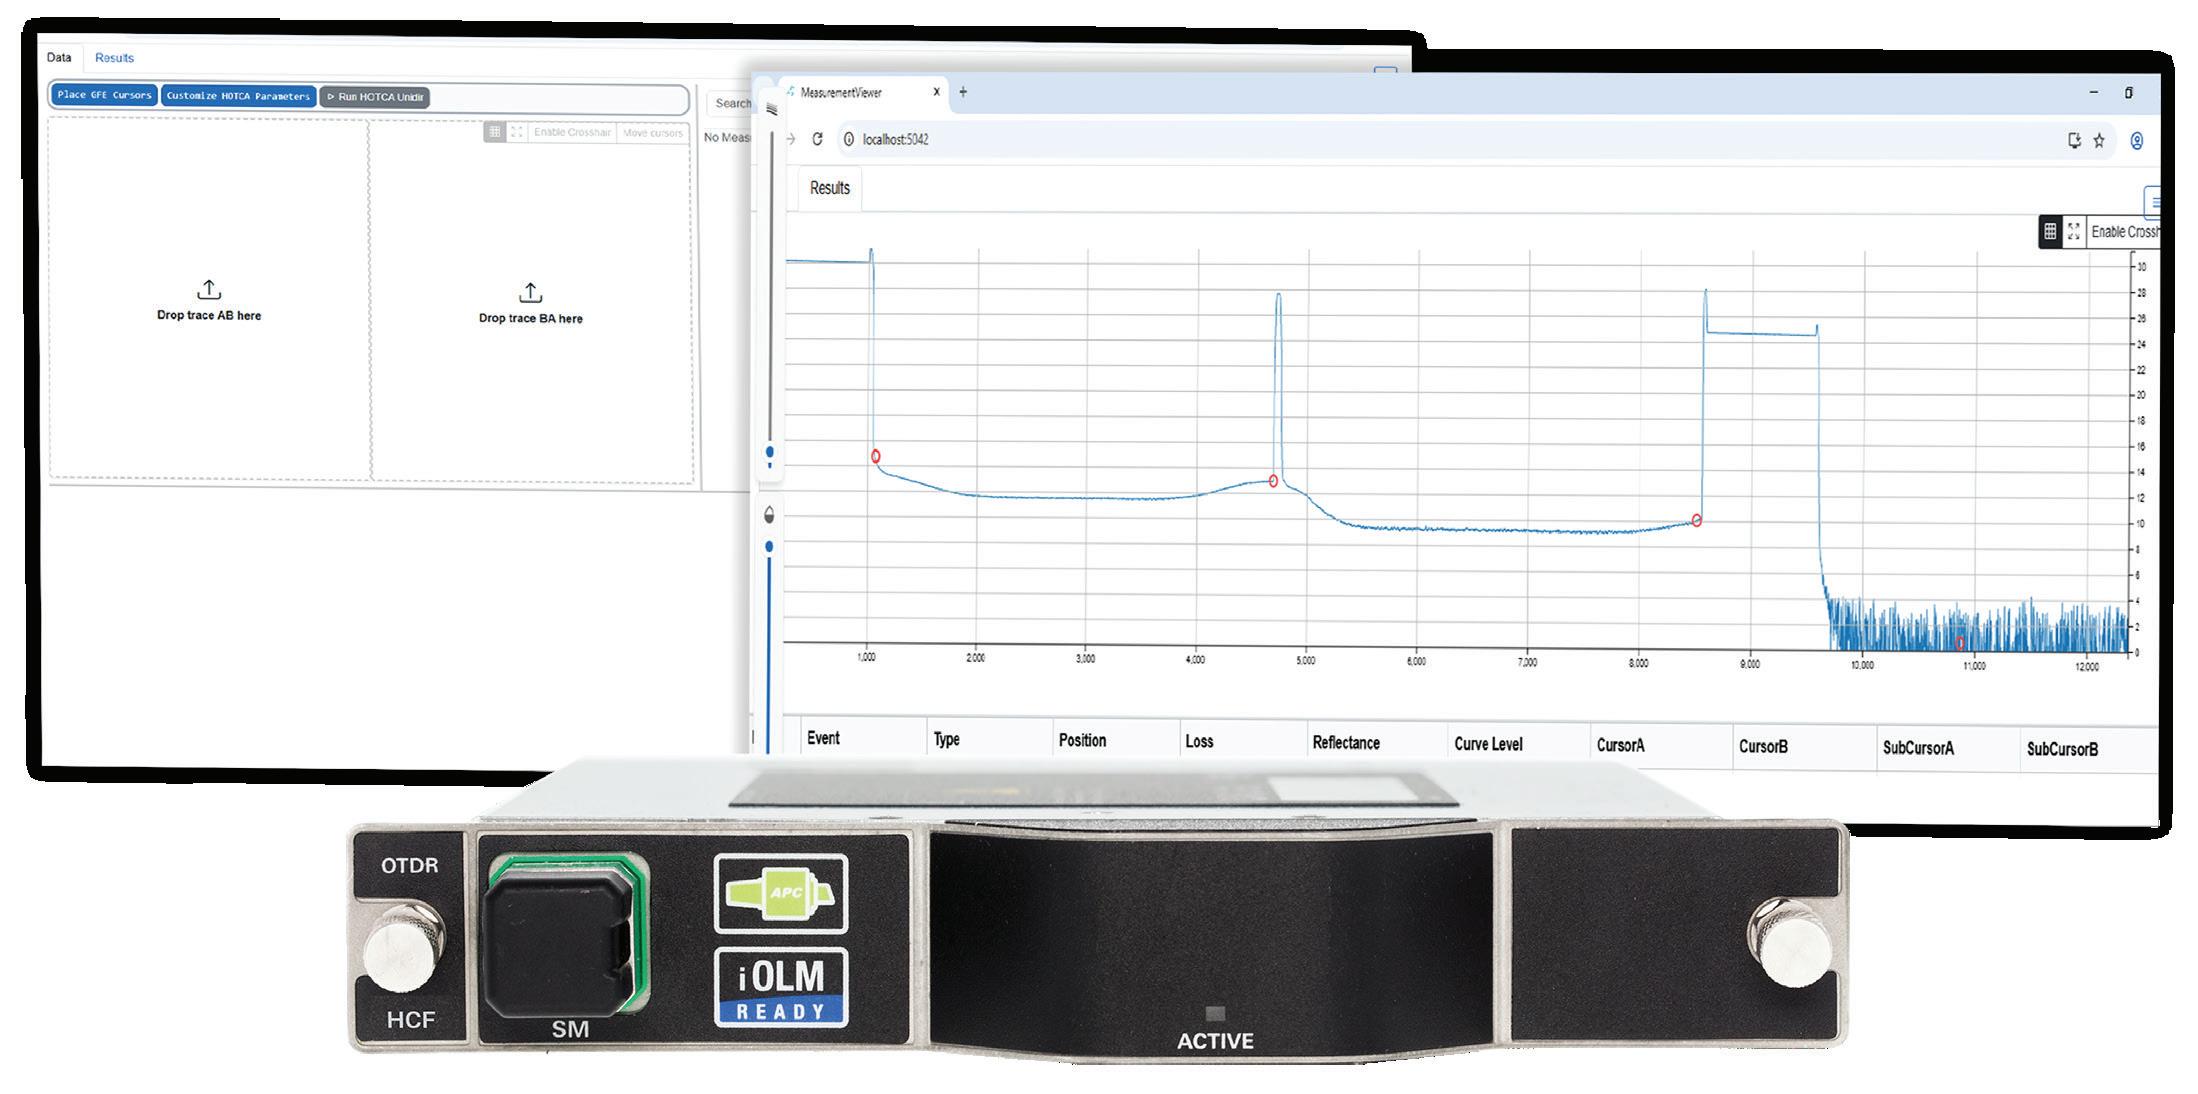Toggle grid view icon in Data panel
This screenshot has height=1094, width=2198.
click(x=494, y=132)
